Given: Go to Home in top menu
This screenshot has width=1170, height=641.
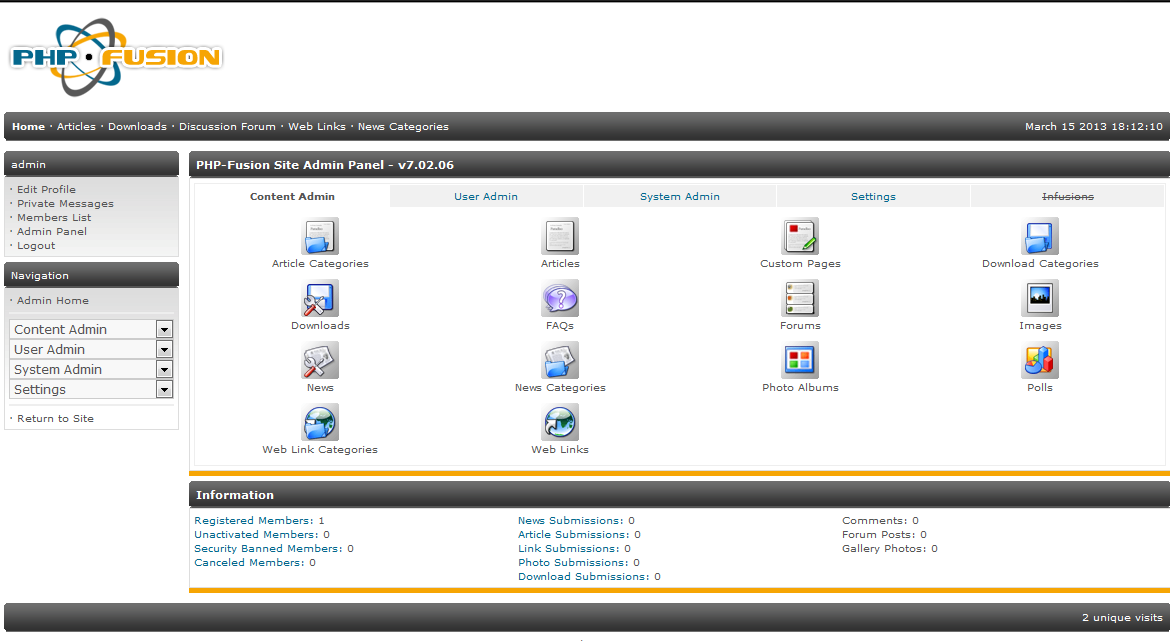Looking at the screenshot, I should coord(28,127).
